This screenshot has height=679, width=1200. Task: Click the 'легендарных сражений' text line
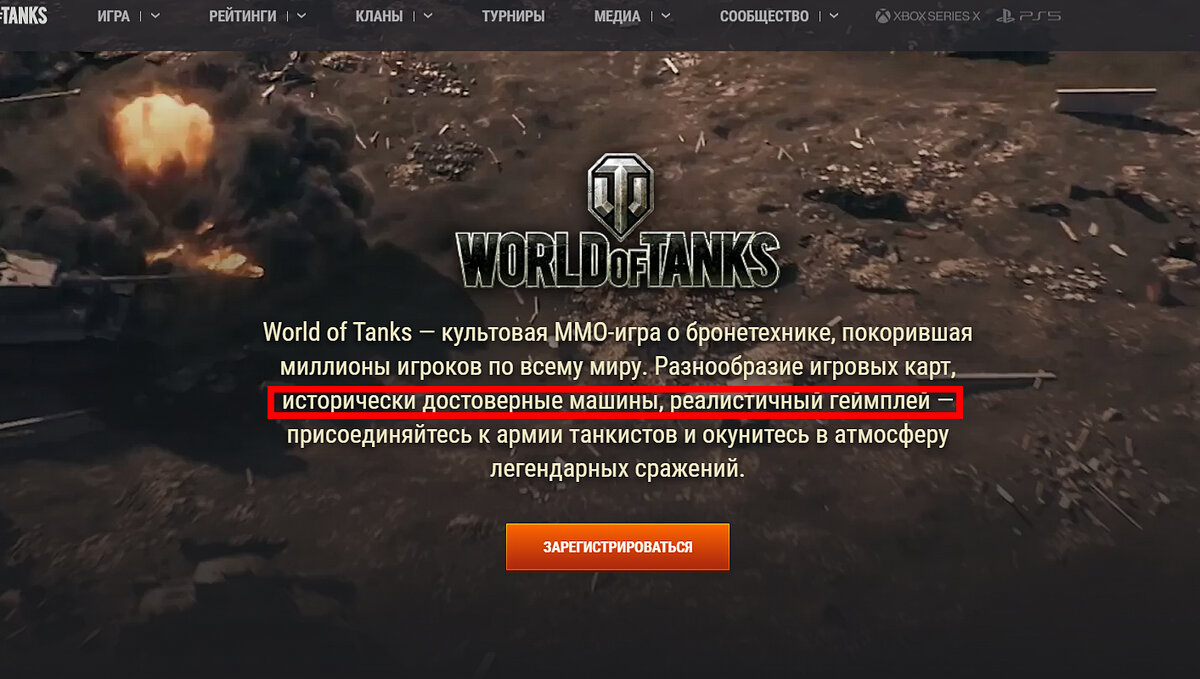[x=617, y=468]
